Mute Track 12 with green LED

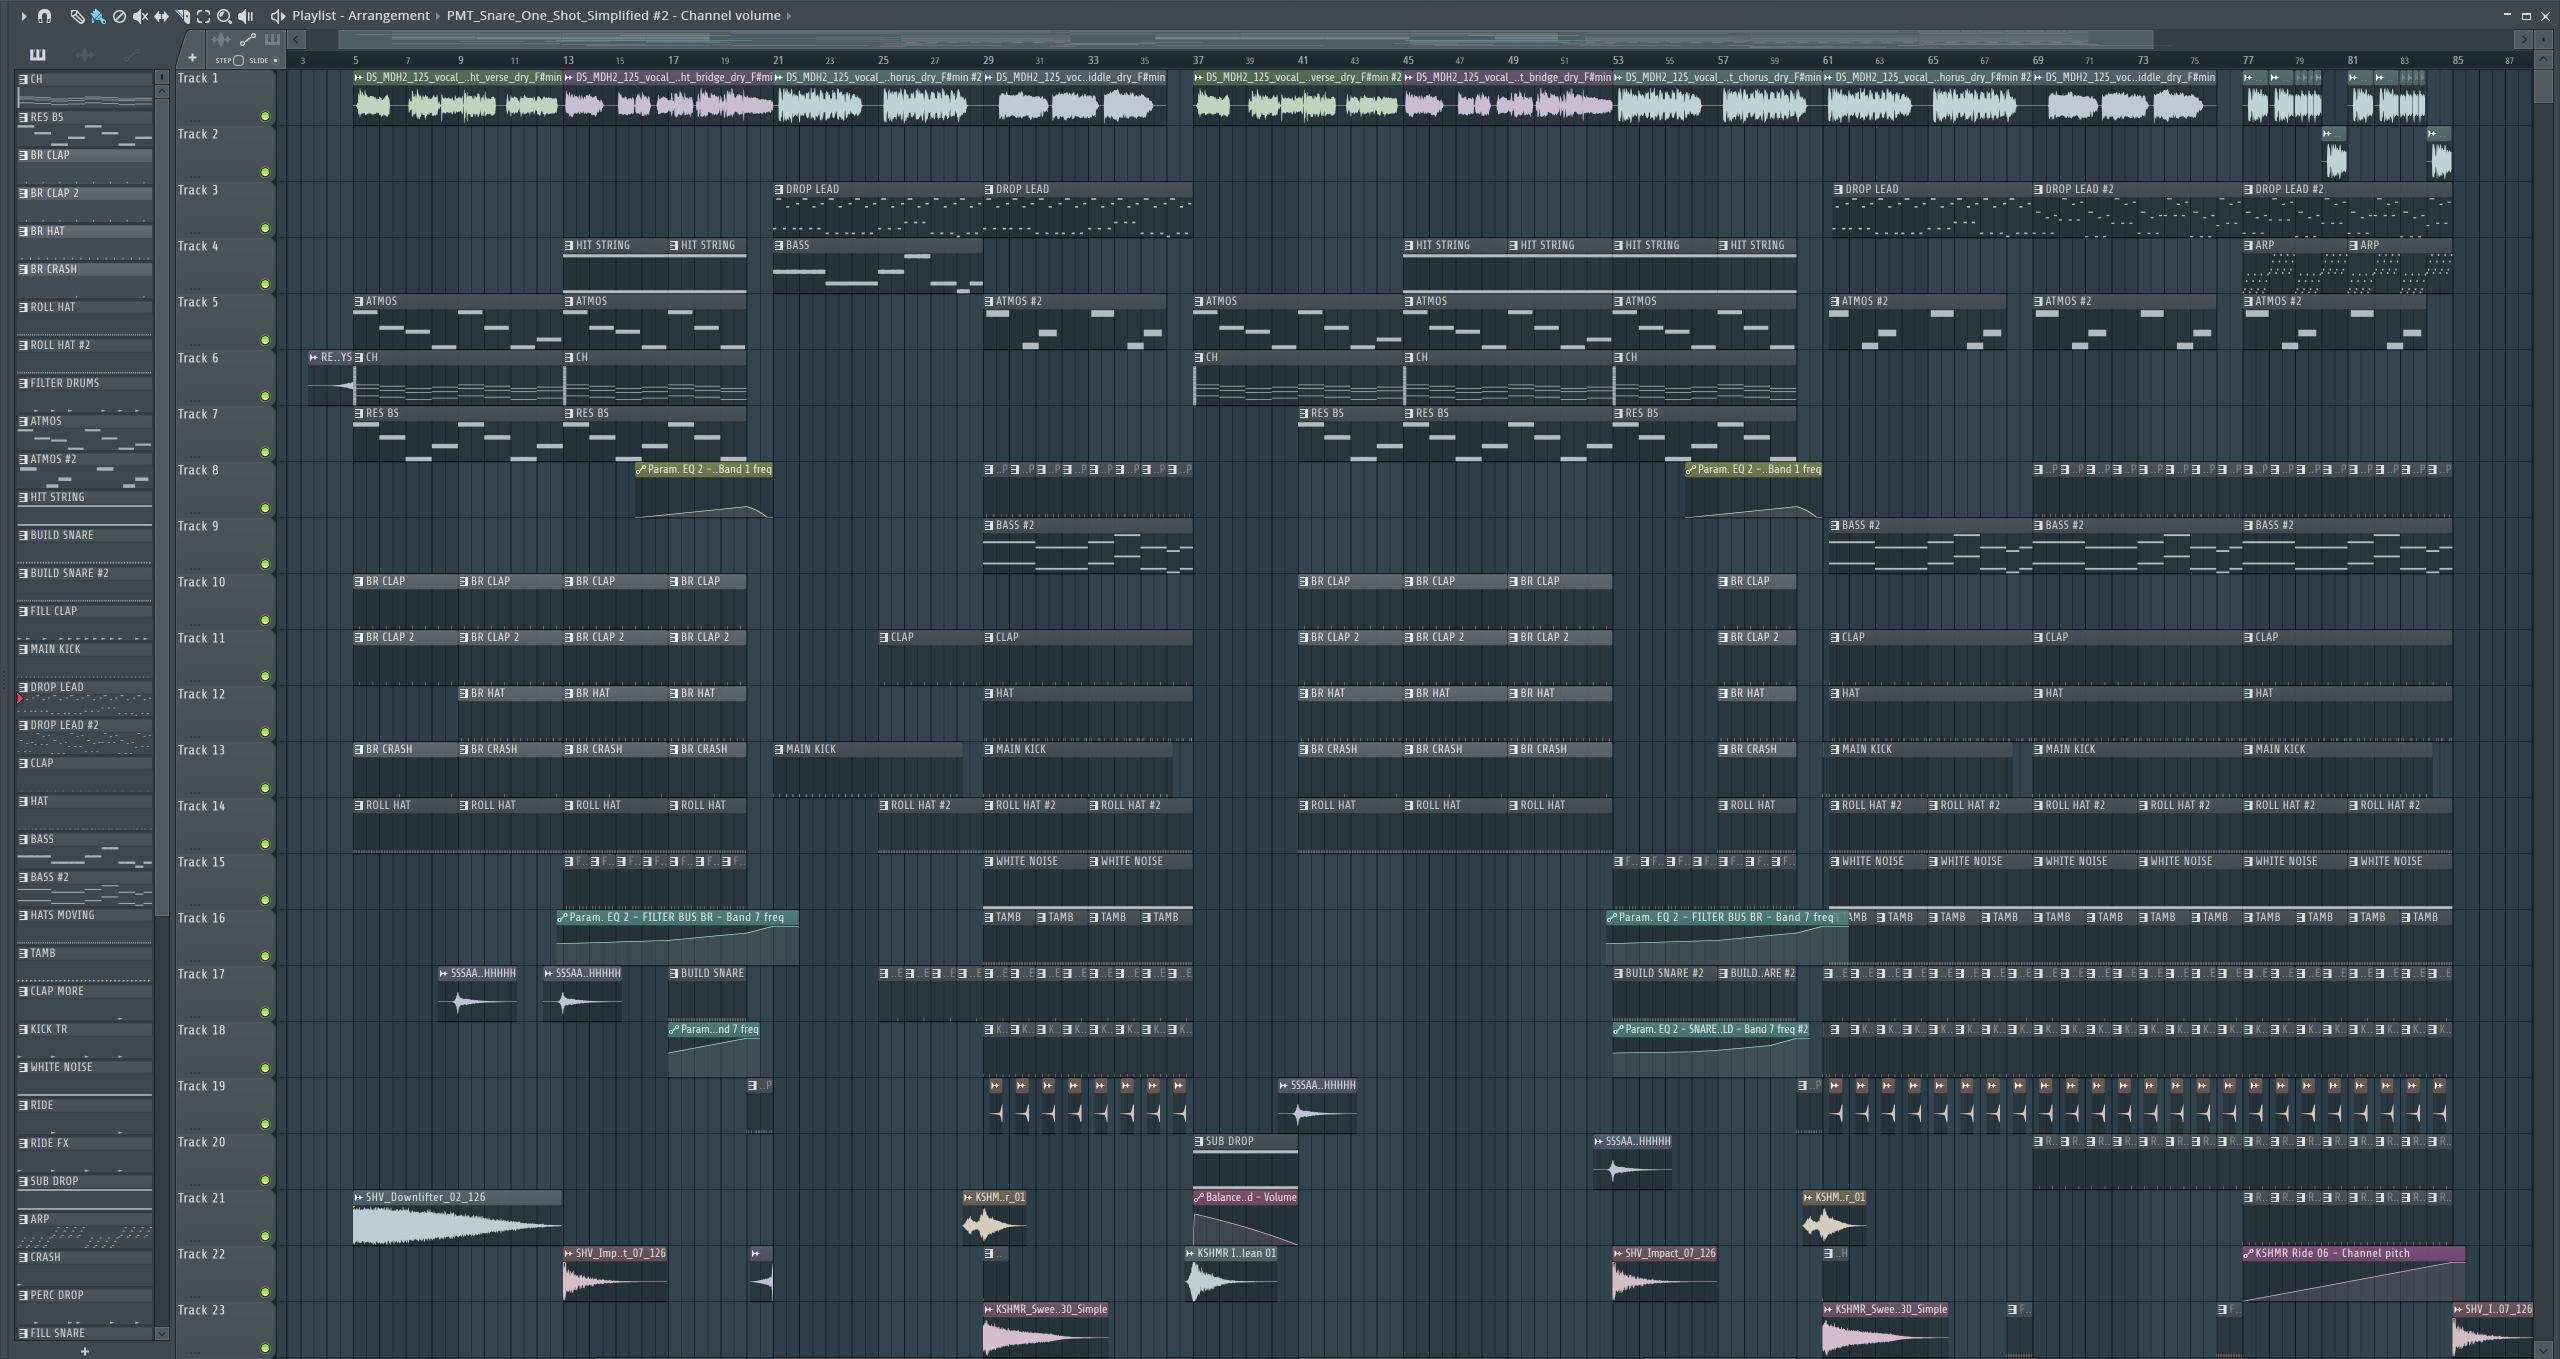point(265,732)
